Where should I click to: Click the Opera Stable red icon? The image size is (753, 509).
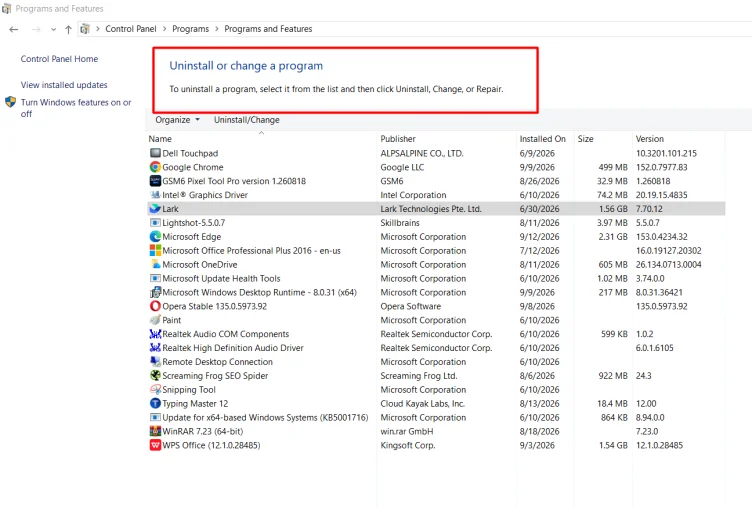[x=155, y=306]
